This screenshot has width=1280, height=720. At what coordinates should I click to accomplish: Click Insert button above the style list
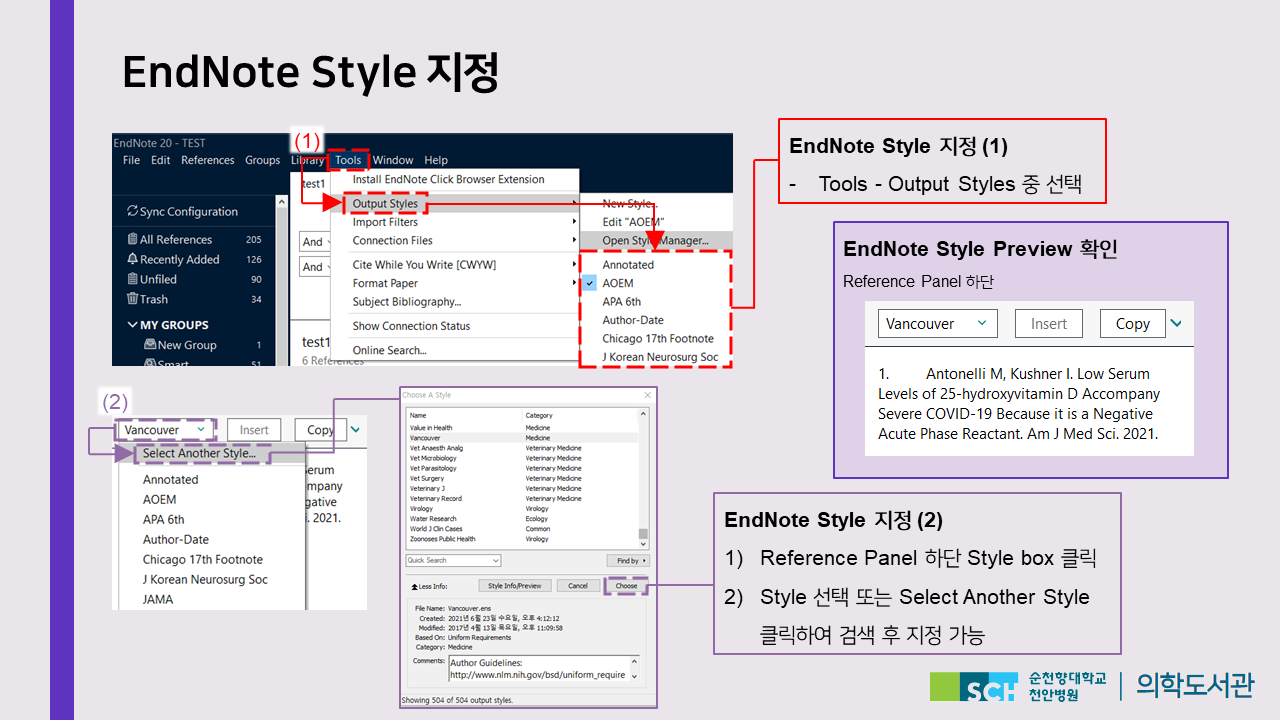pyautogui.click(x=254, y=430)
